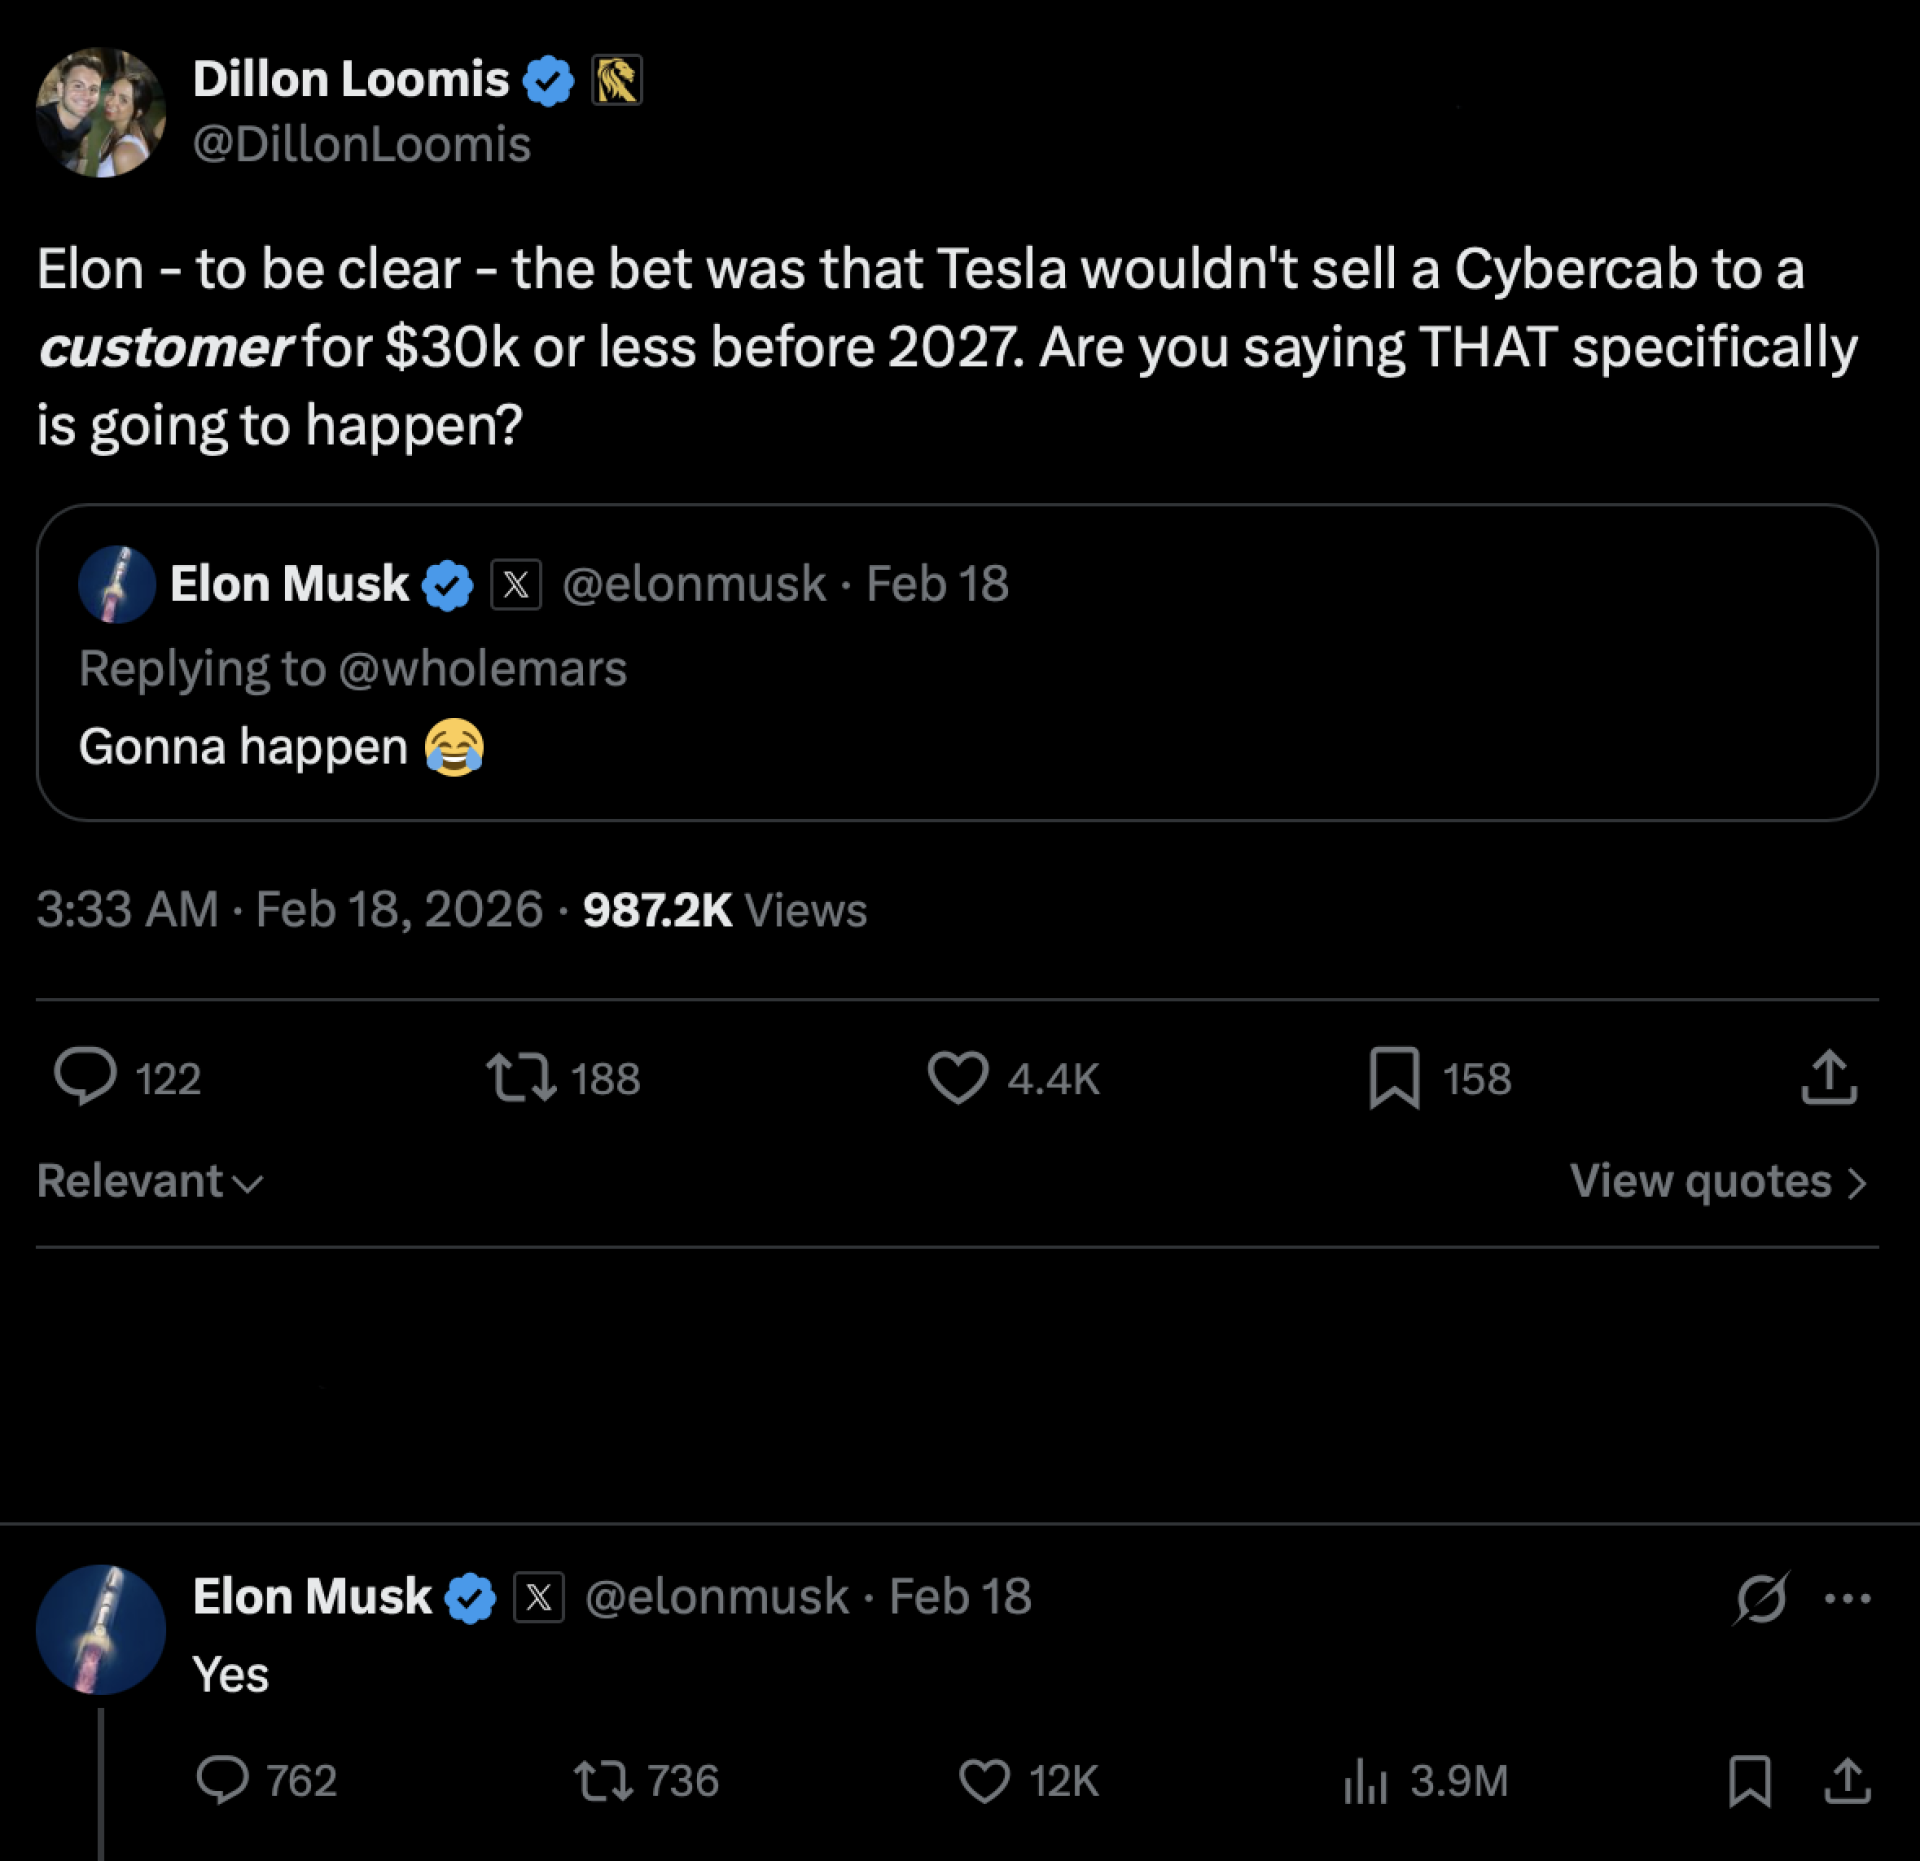Bookmark Elon Musk's "Yes" reply

(1749, 1780)
